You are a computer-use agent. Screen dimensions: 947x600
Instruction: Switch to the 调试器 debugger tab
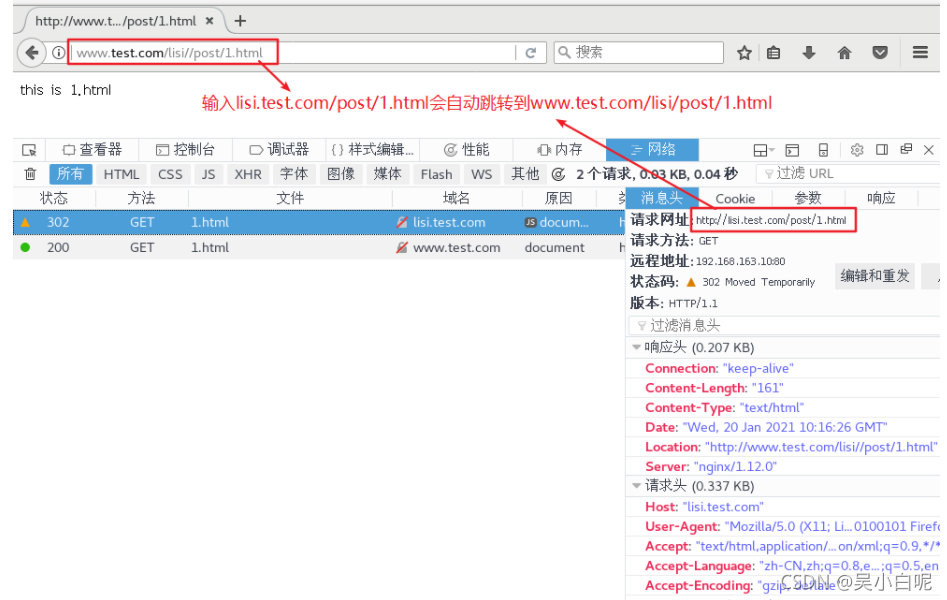coord(279,150)
